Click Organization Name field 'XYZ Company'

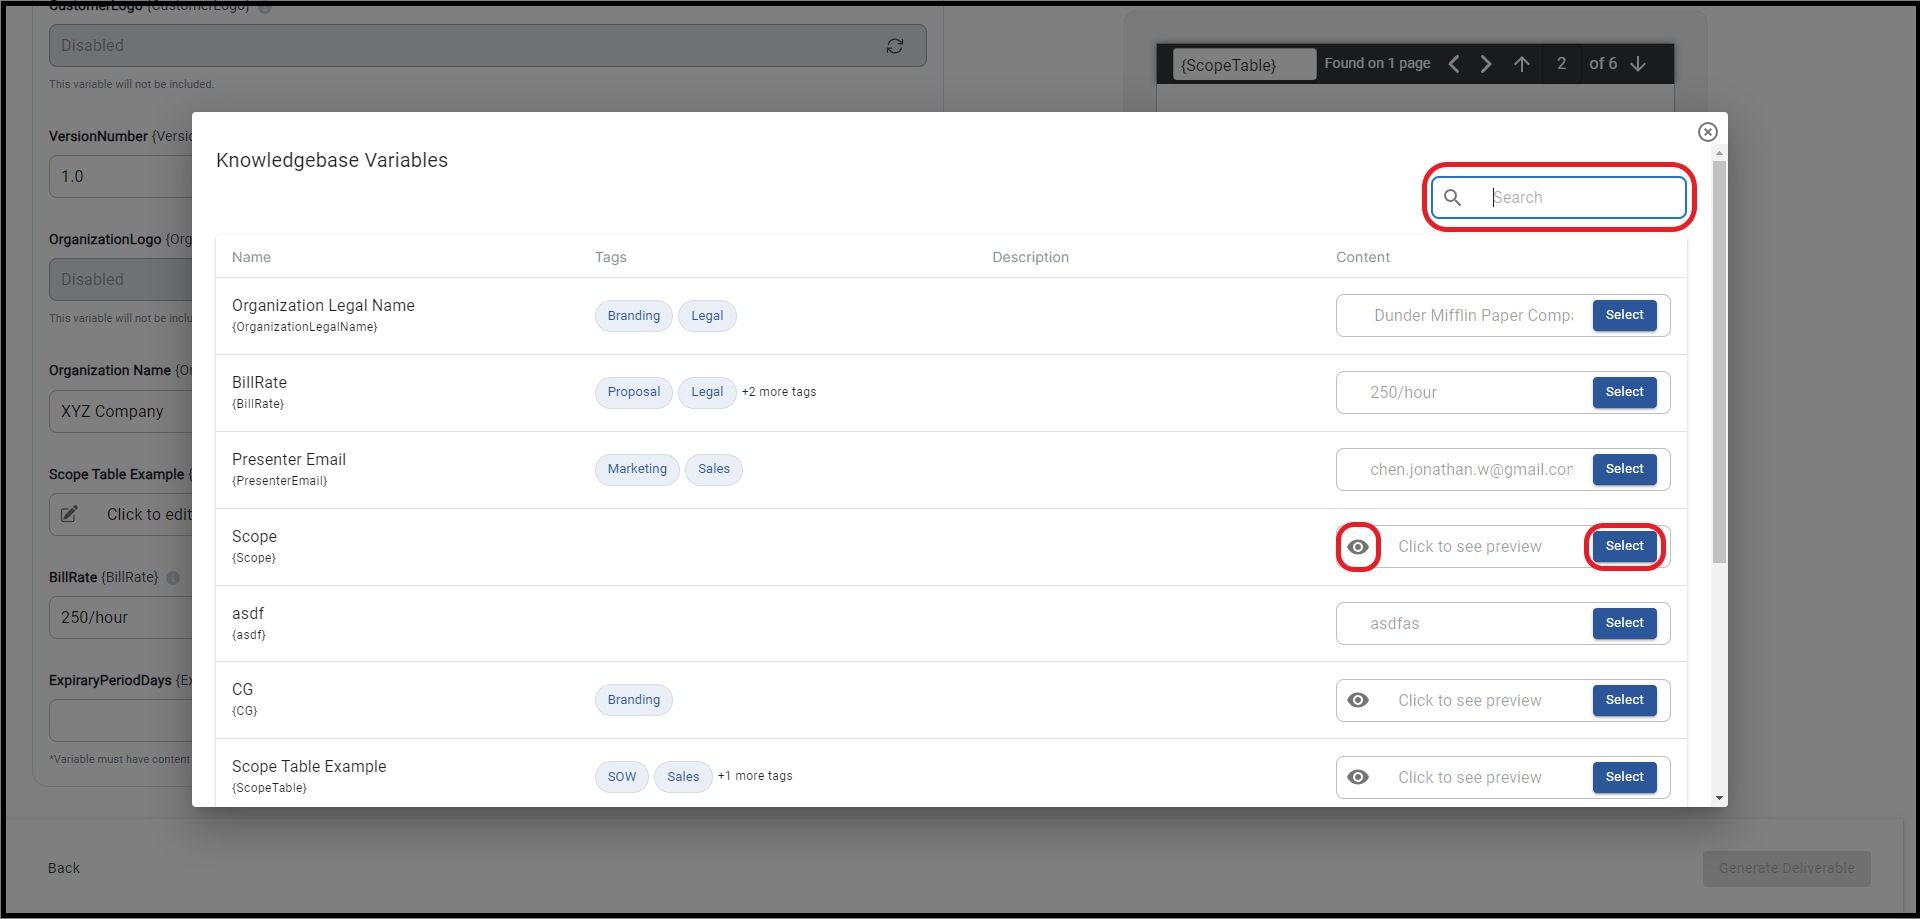click(120, 412)
